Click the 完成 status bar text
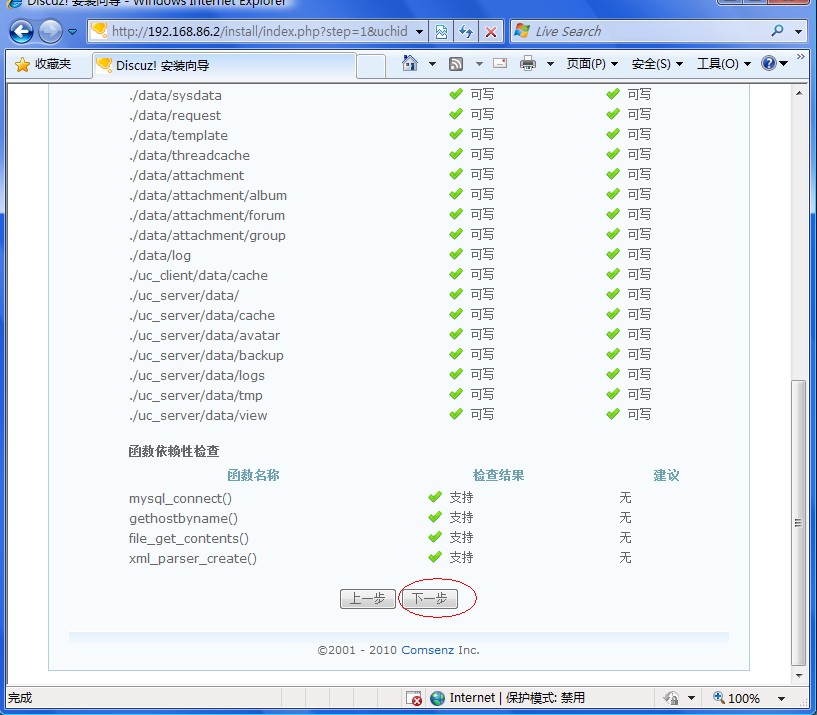 [20, 698]
